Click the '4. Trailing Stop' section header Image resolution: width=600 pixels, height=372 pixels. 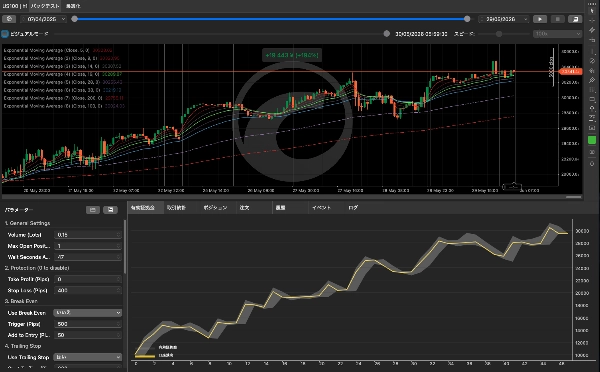coord(23,346)
